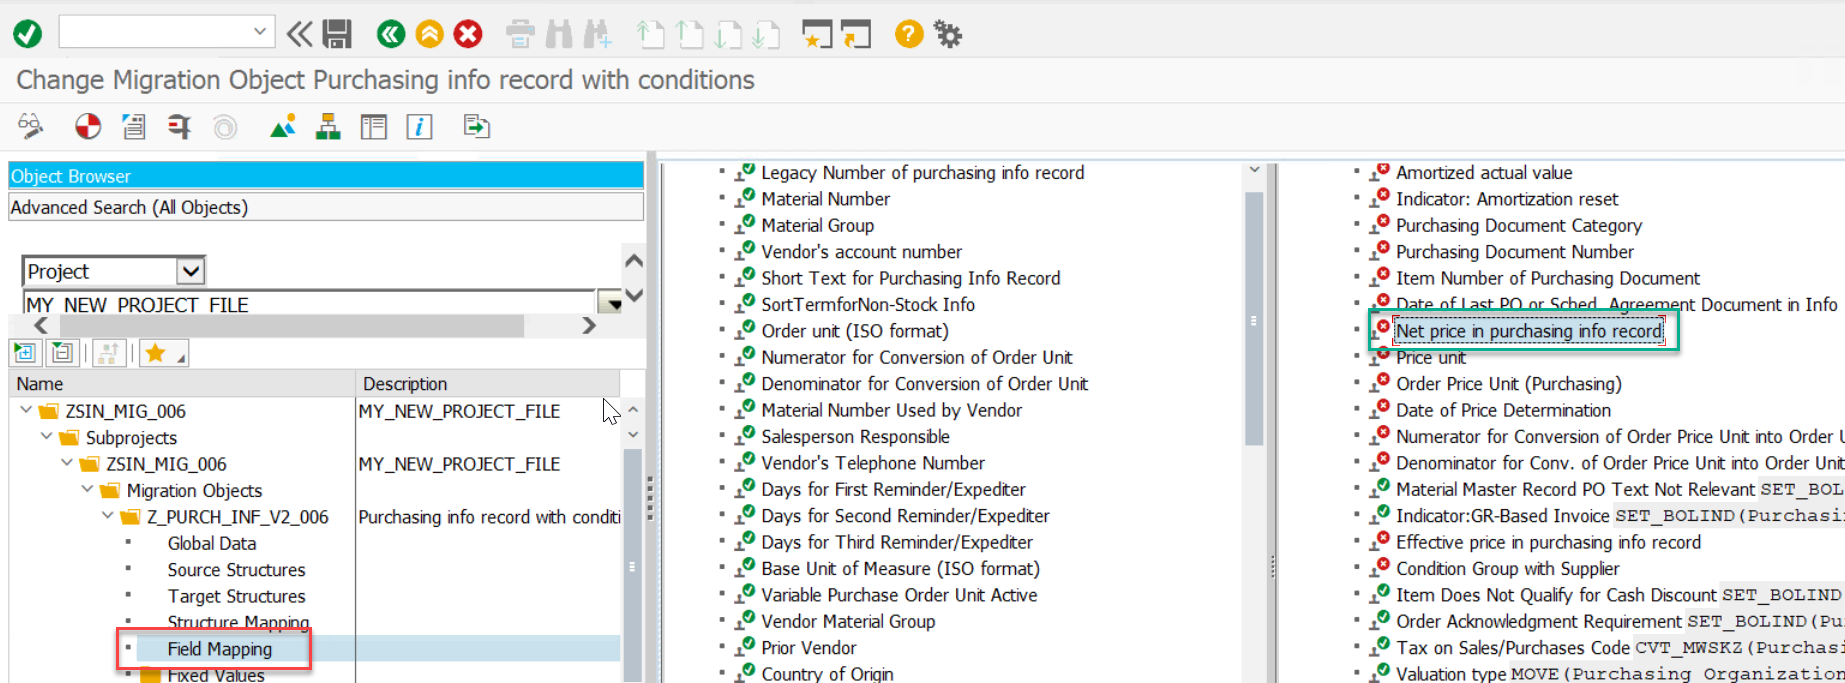Collapse the Z_PURCH_INF_V2_006 node

(108, 516)
